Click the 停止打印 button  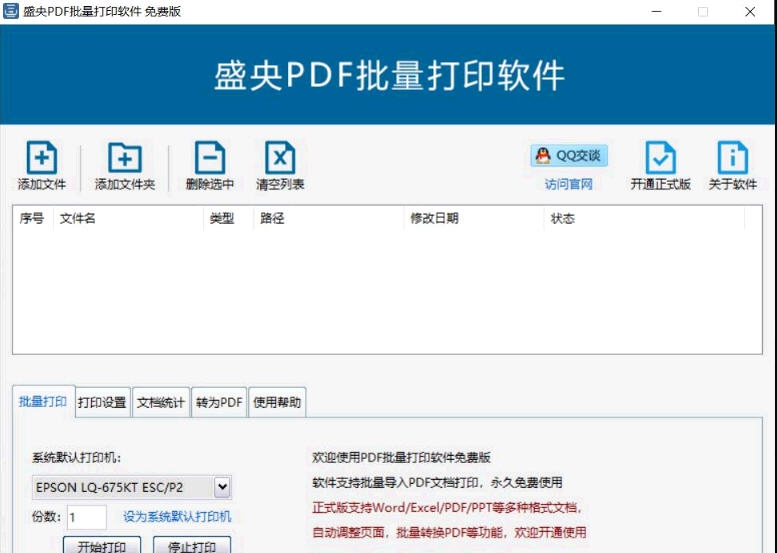192,545
